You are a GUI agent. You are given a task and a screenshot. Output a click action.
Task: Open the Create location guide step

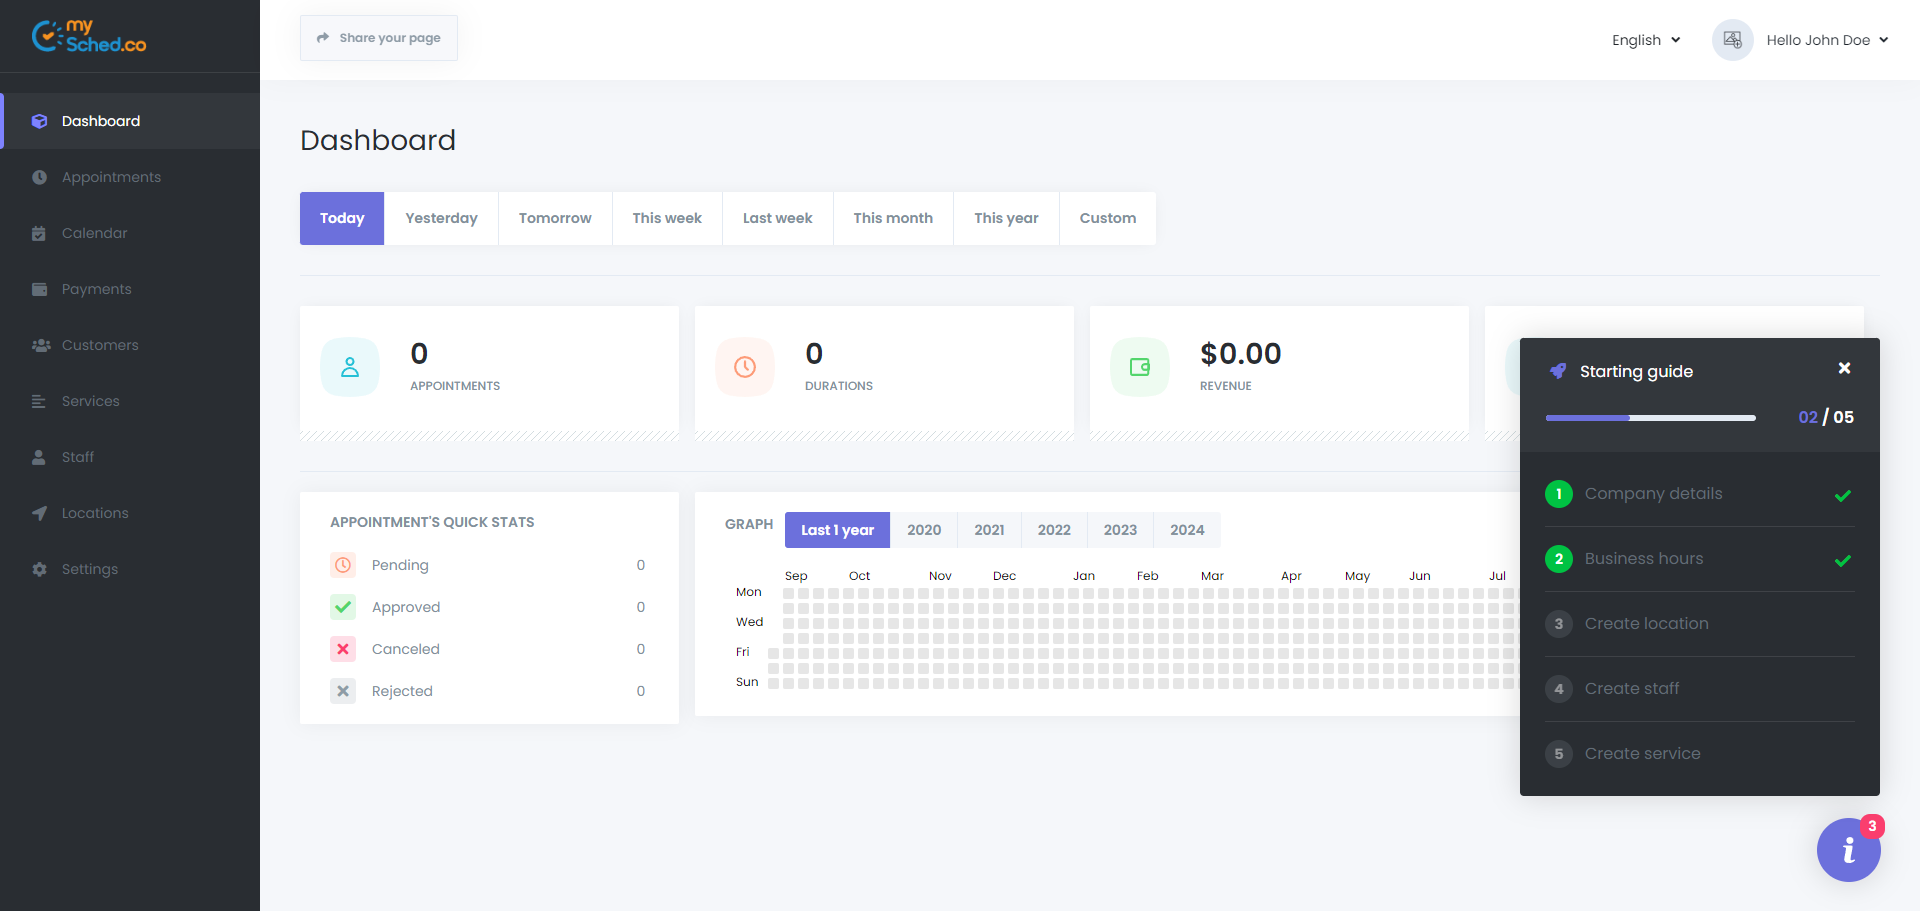[1646, 623]
